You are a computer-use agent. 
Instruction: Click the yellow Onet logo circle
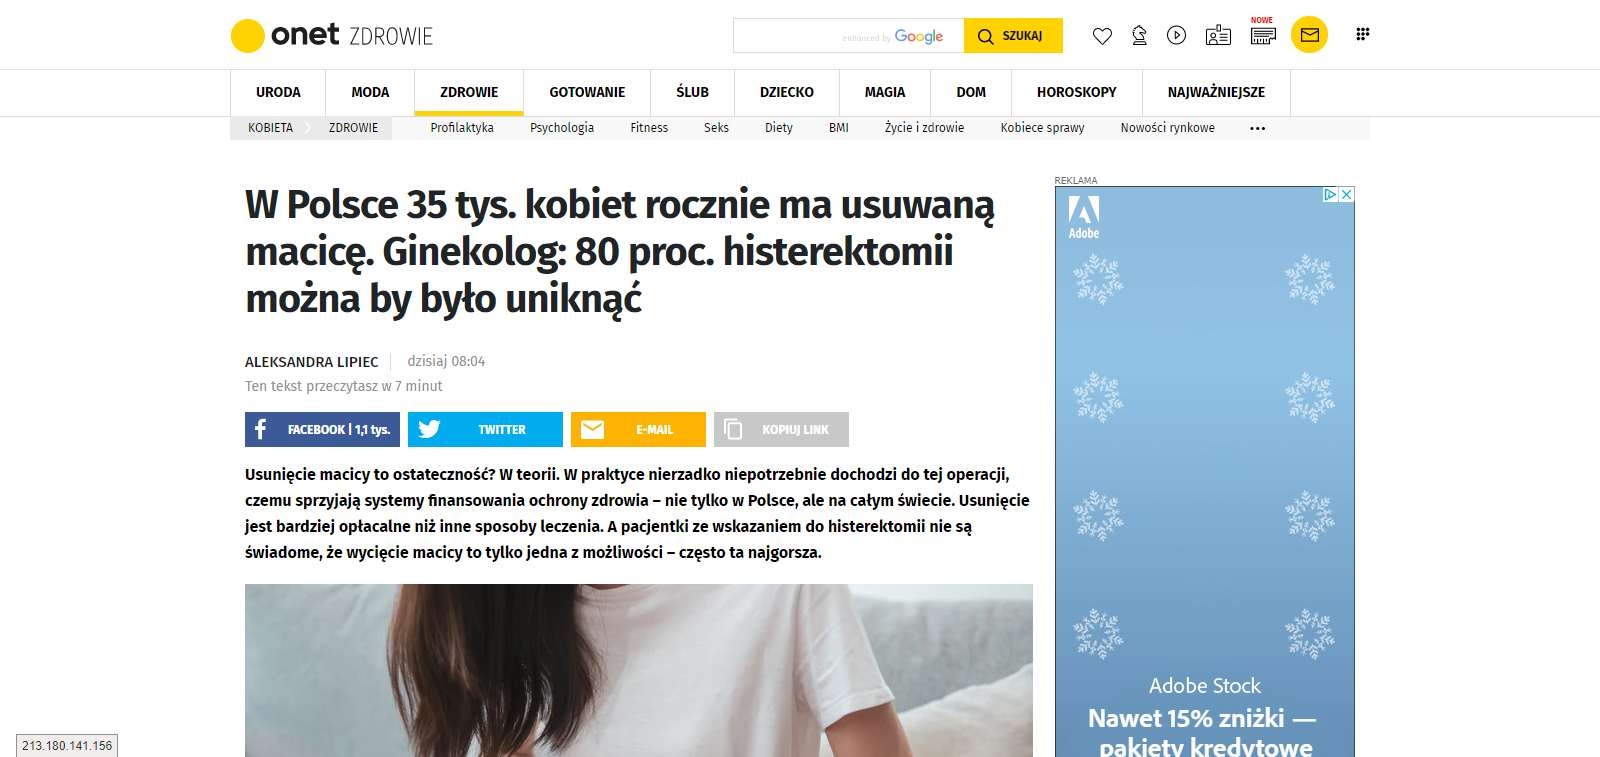pos(247,36)
